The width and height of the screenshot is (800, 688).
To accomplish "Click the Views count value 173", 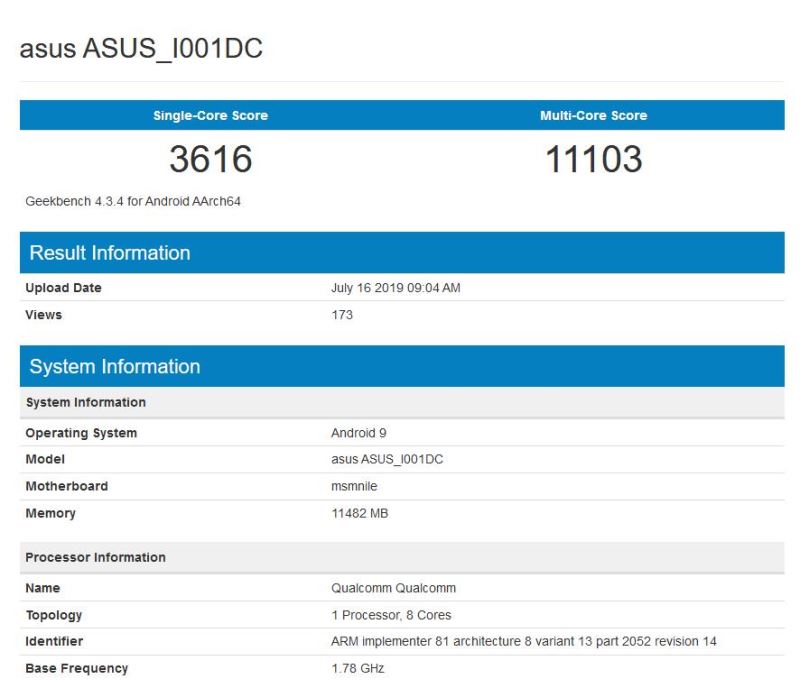I will point(342,315).
